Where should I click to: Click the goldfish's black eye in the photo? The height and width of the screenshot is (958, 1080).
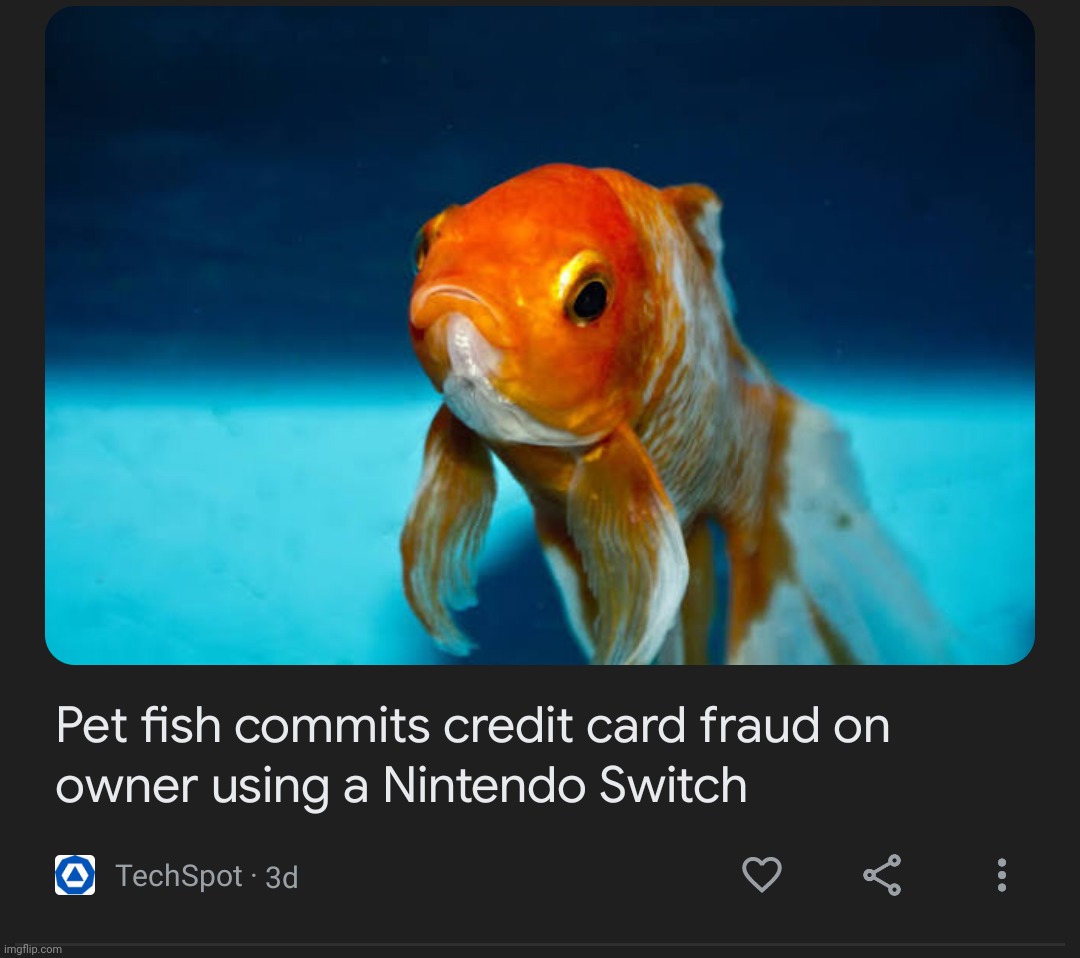point(589,298)
